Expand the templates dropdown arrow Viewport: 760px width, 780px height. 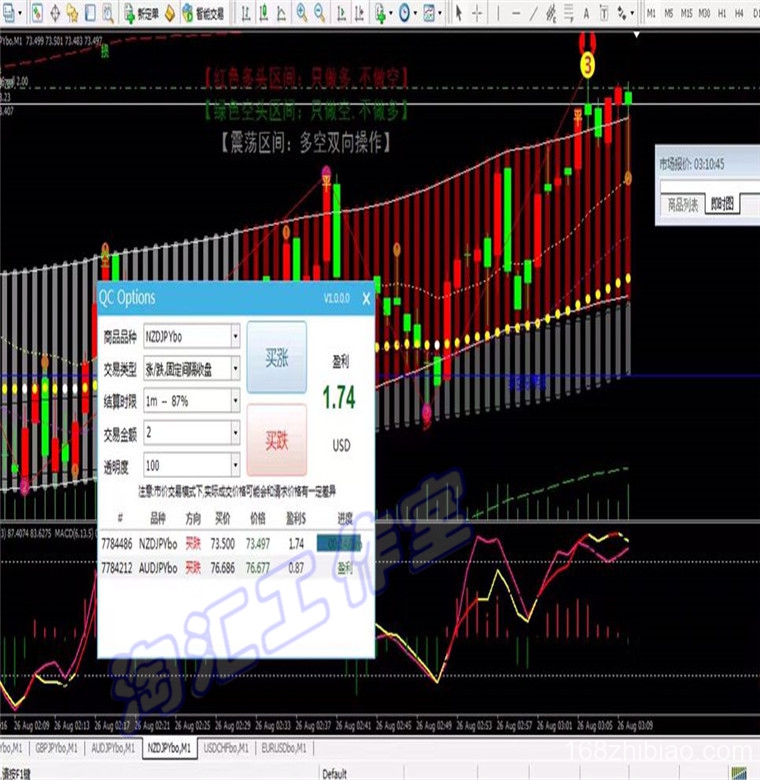(x=440, y=13)
